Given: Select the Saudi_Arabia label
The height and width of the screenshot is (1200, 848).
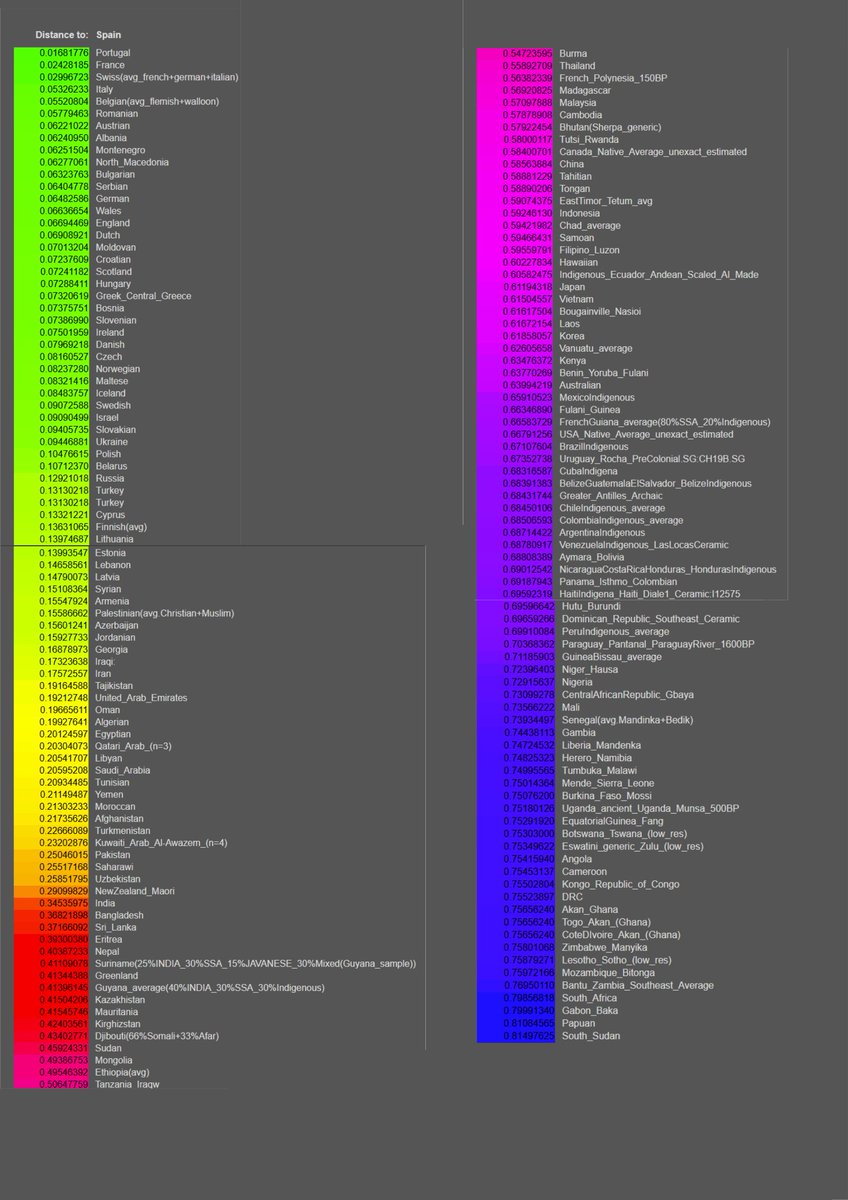Looking at the screenshot, I should 123,771.
